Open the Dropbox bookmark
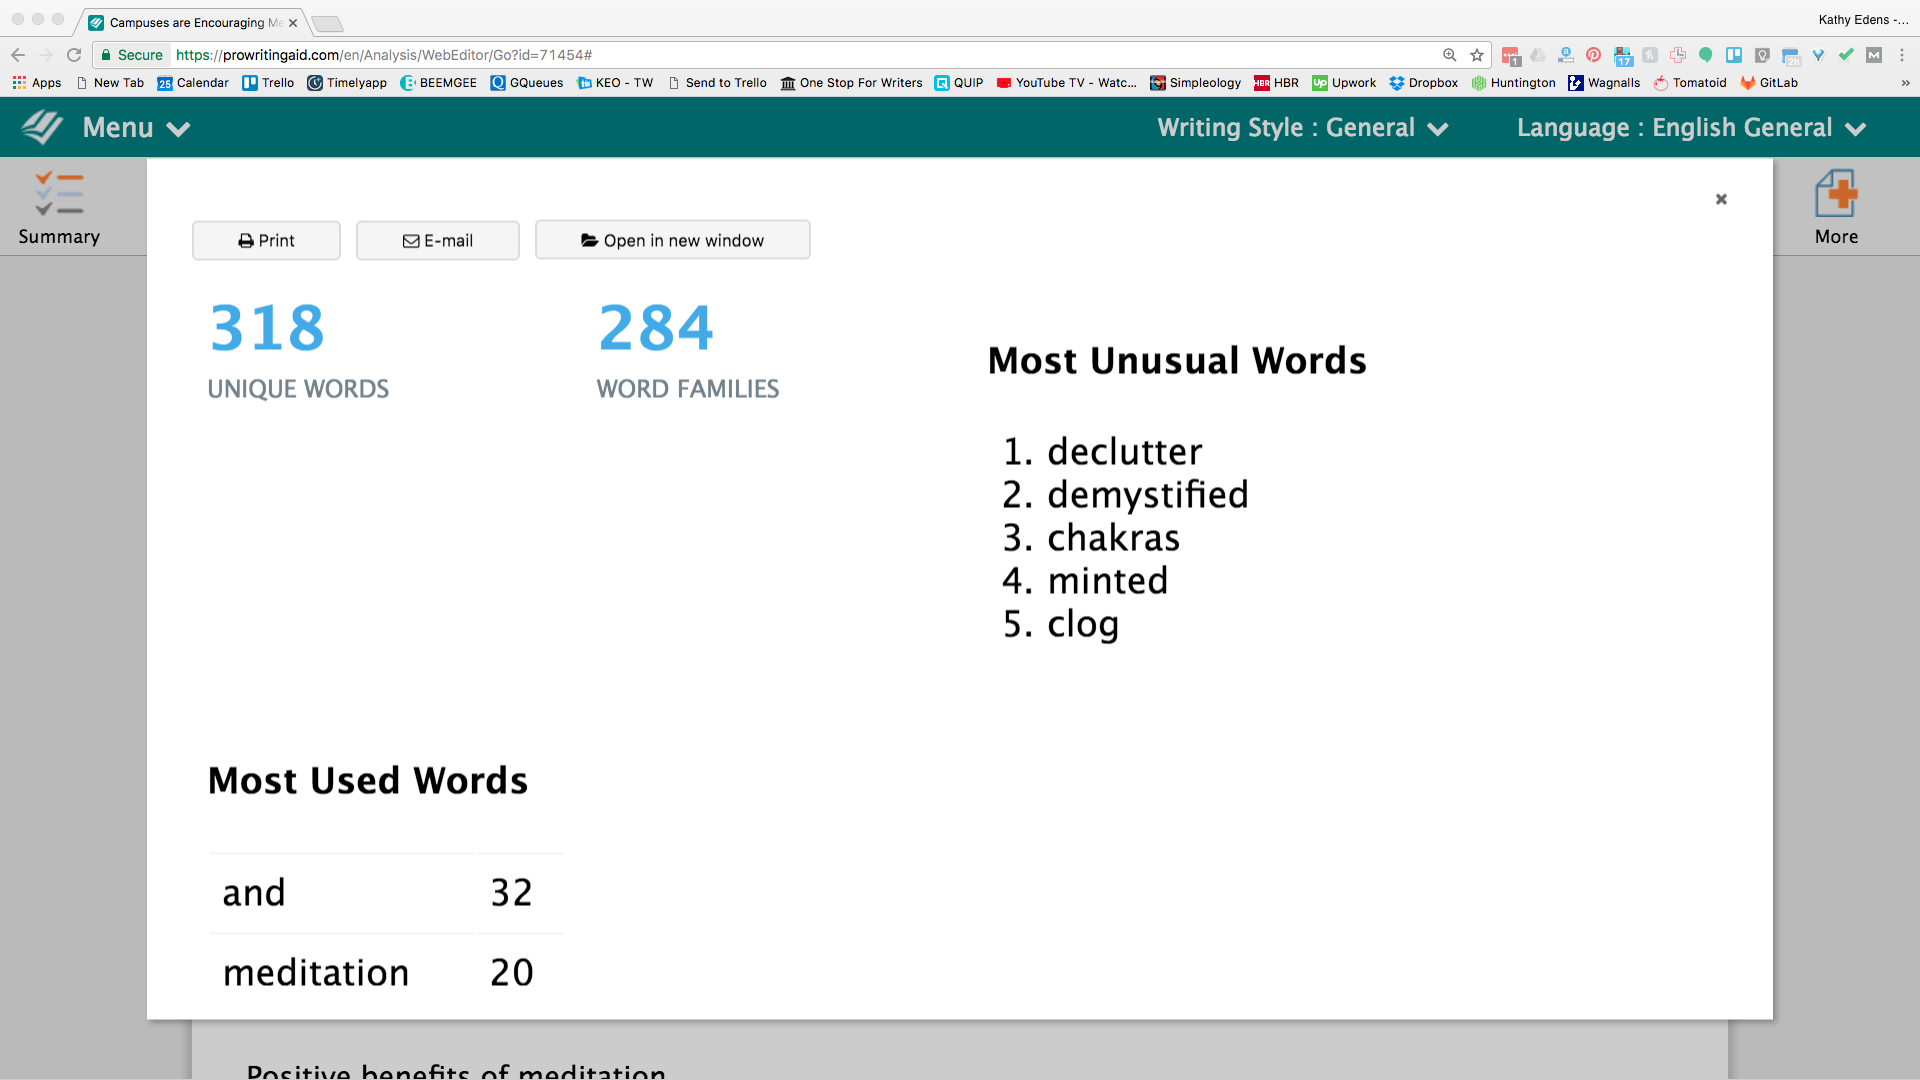 coord(1423,83)
